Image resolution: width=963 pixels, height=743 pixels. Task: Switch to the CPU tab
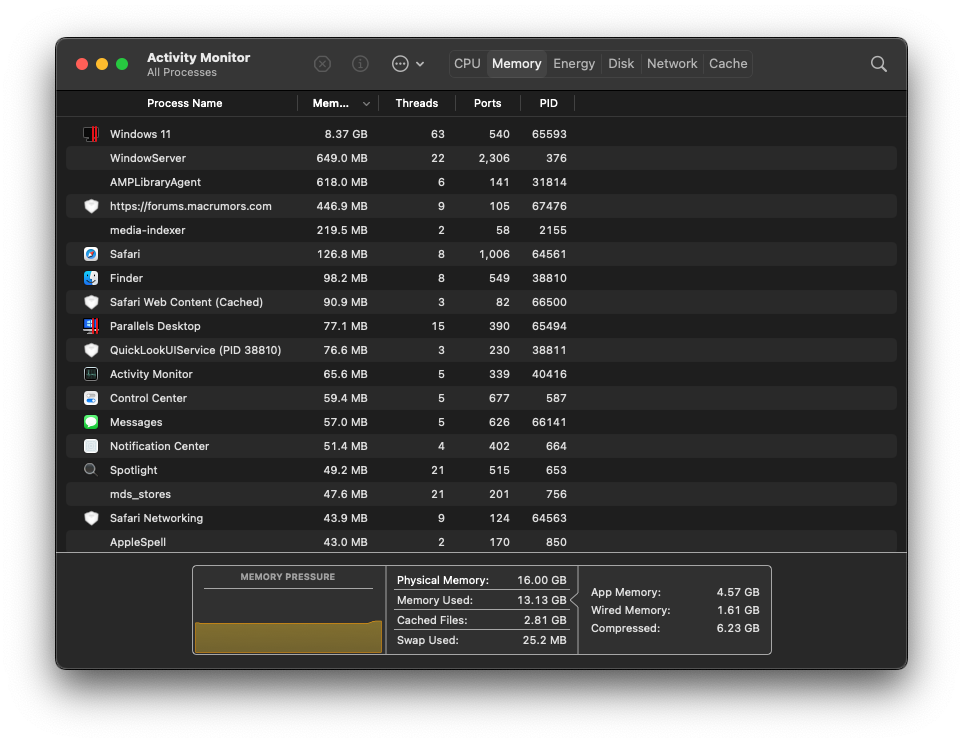pos(467,64)
